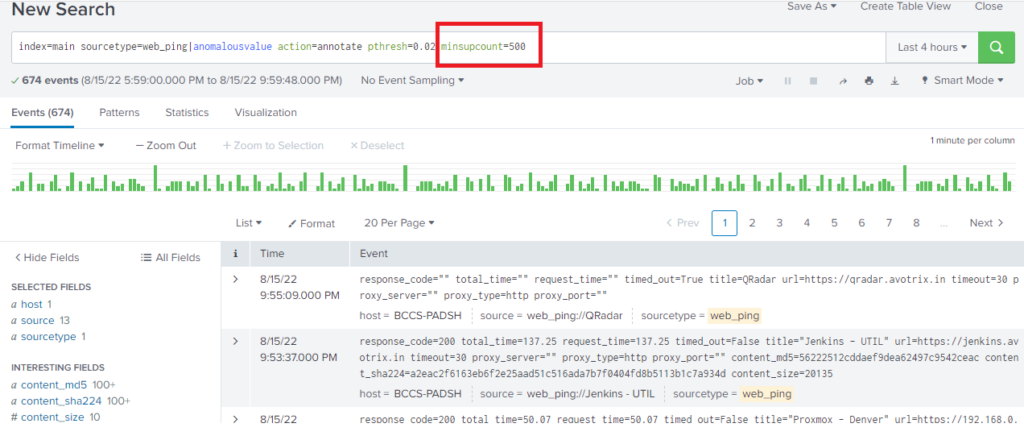Open List view dropdown

[x=249, y=223]
